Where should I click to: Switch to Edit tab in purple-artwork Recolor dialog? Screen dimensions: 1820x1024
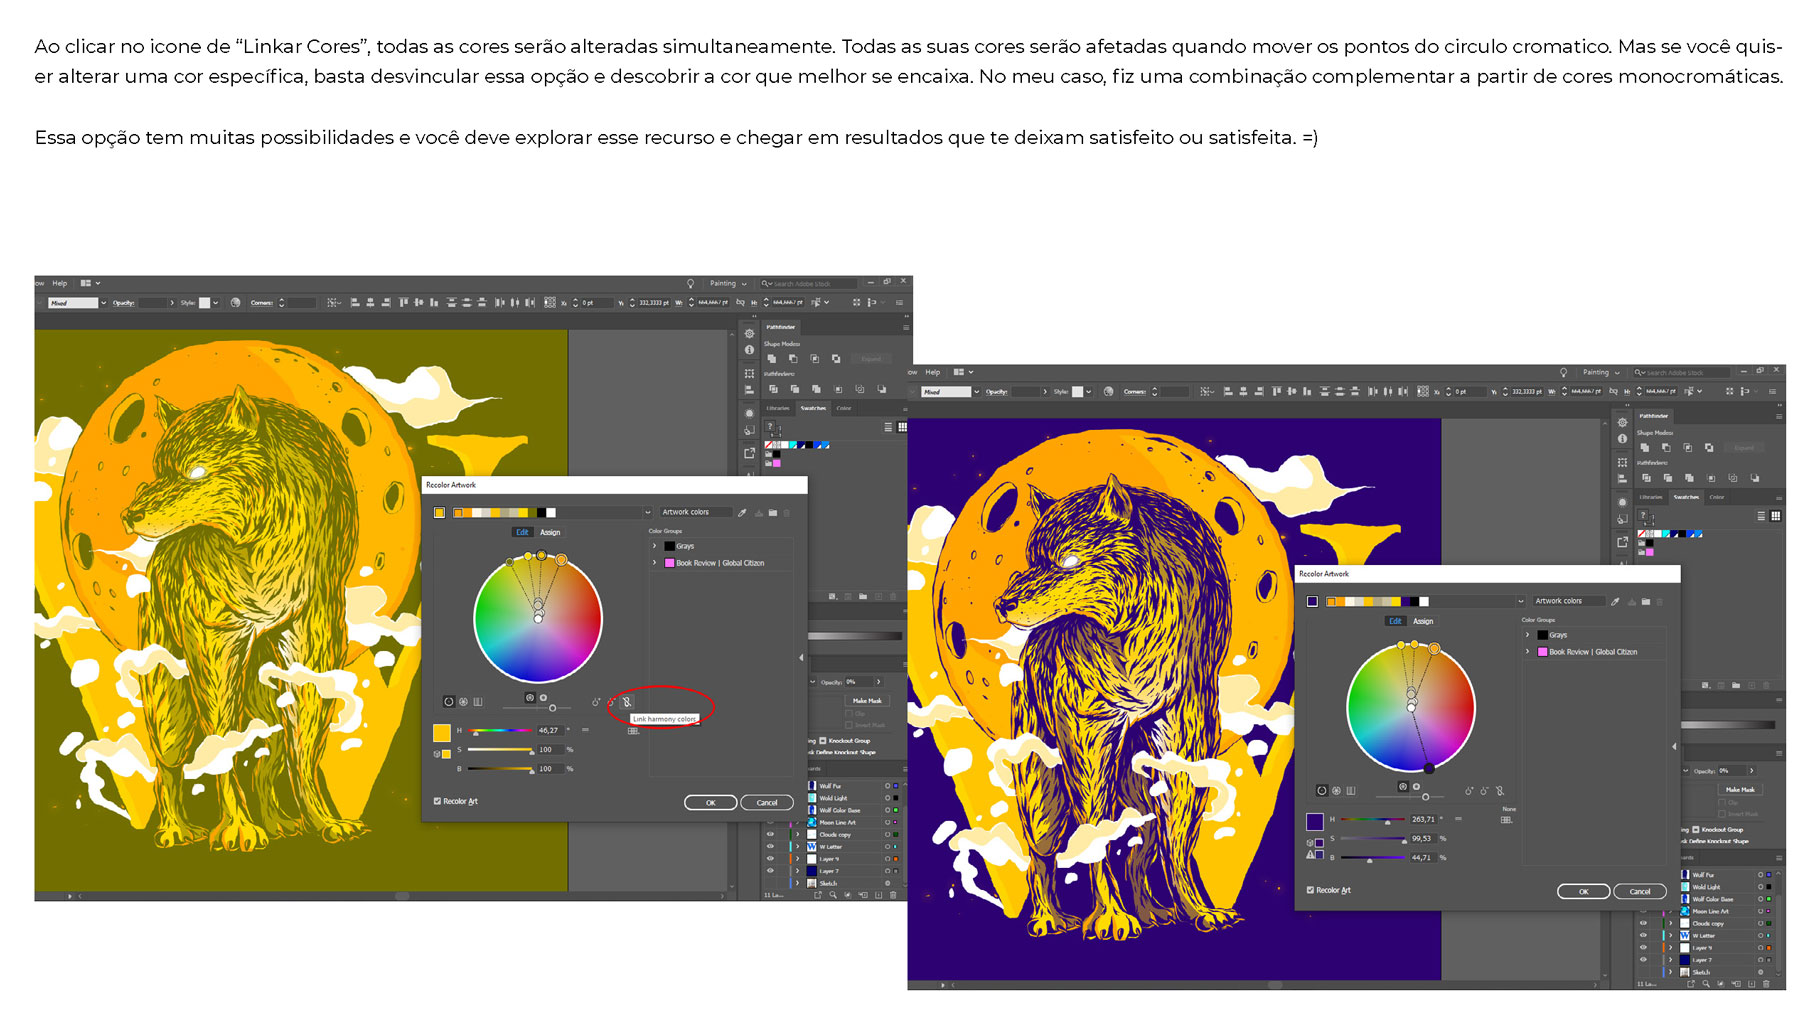[x=1395, y=621]
